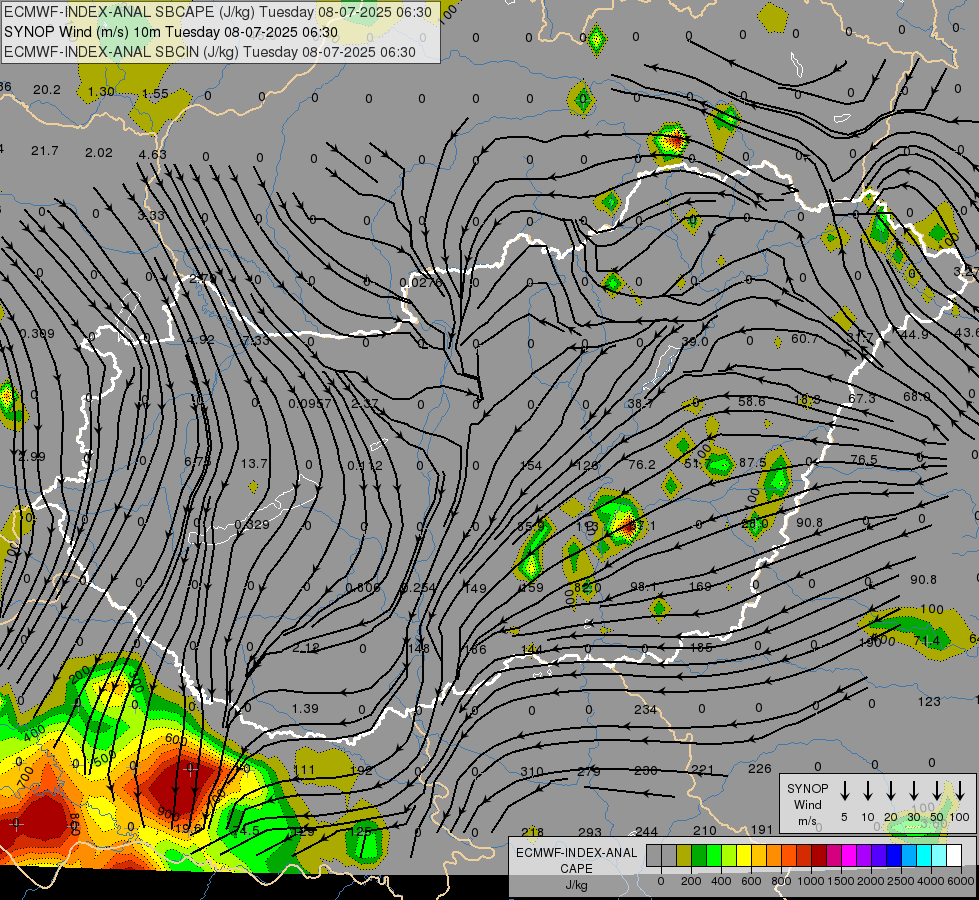Click the yellow swatch in CAPE legend
This screenshot has width=979, height=900.
click(744, 856)
